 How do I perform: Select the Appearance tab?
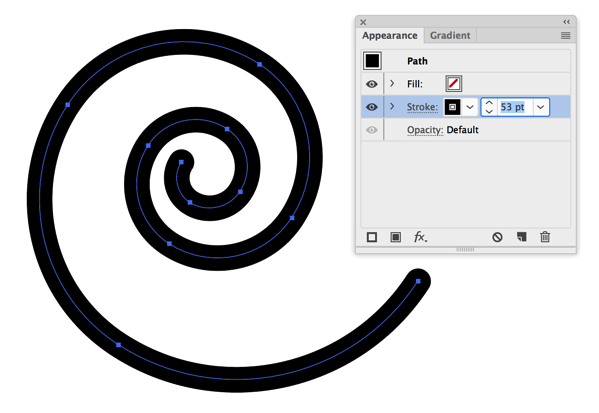[x=390, y=36]
